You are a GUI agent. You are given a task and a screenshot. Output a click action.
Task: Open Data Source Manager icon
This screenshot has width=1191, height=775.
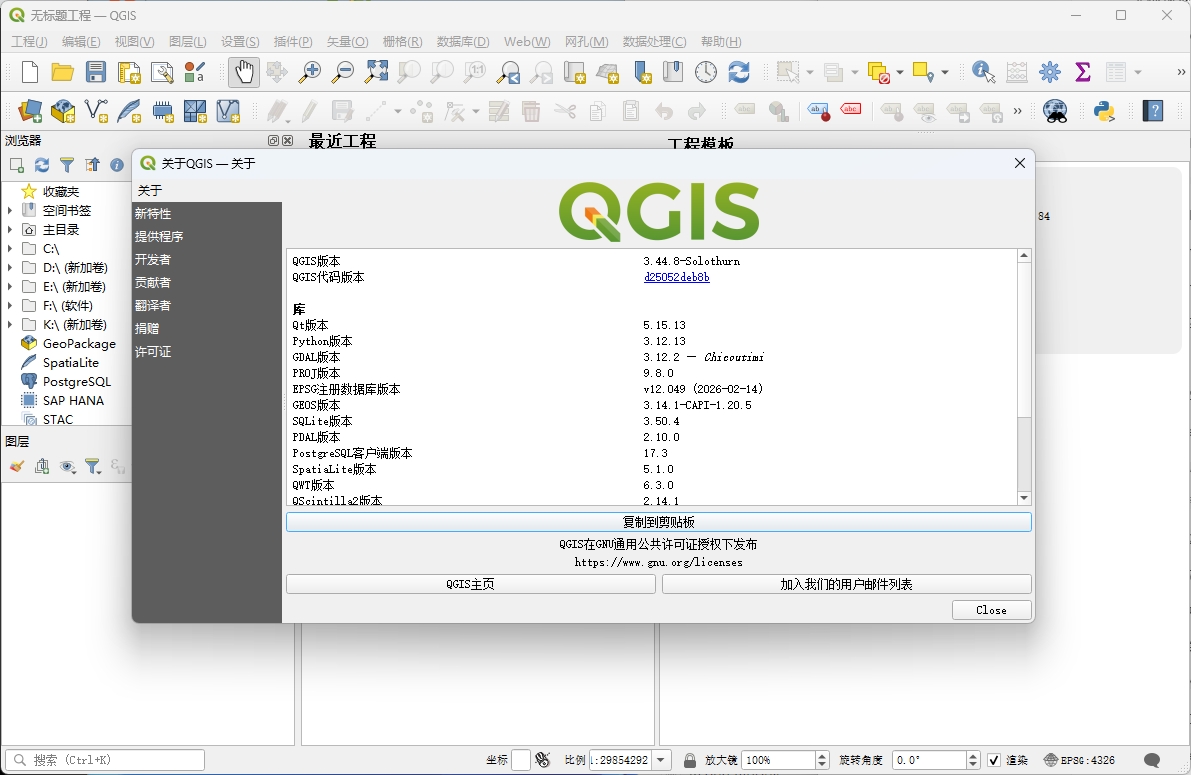tap(30, 112)
